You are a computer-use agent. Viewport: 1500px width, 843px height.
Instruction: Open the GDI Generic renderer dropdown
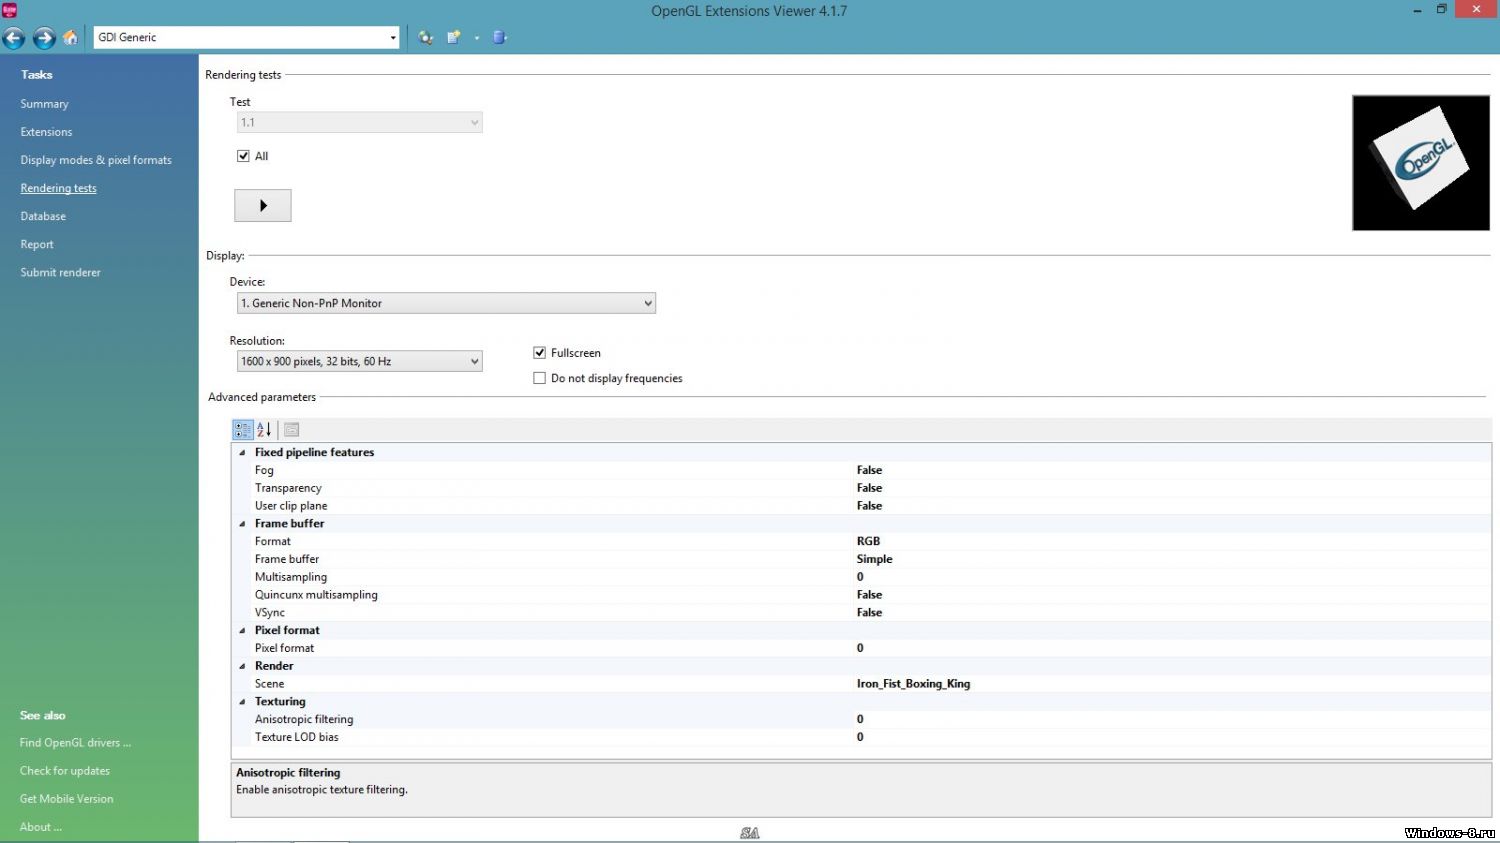tap(247, 38)
